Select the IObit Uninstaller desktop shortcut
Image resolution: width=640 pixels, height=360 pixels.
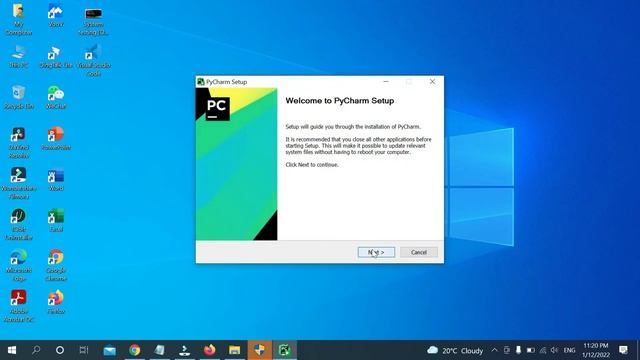coord(18,224)
